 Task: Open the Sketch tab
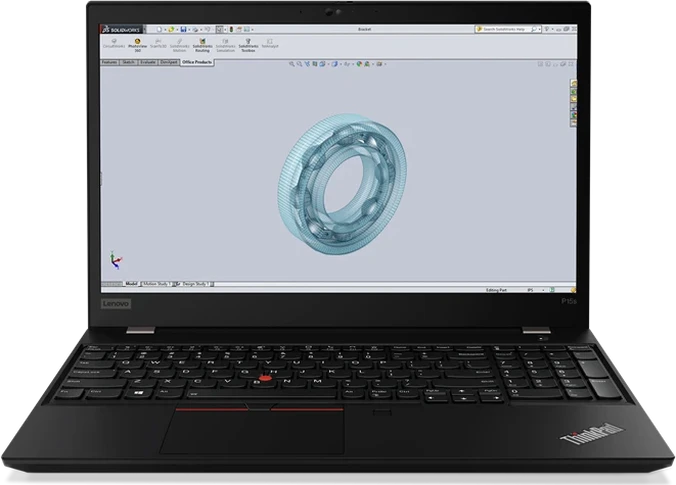pyautogui.click(x=130, y=61)
